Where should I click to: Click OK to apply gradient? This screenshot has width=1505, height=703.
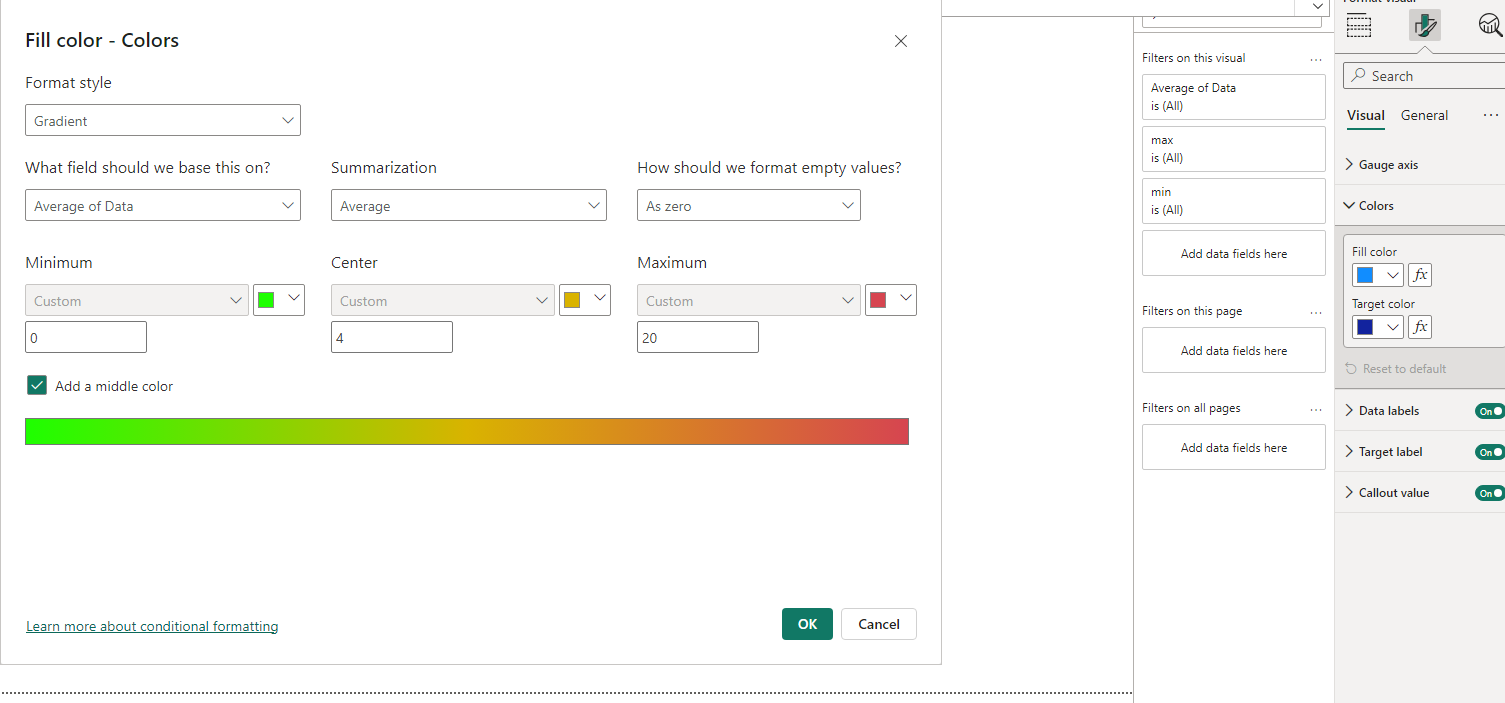click(807, 624)
